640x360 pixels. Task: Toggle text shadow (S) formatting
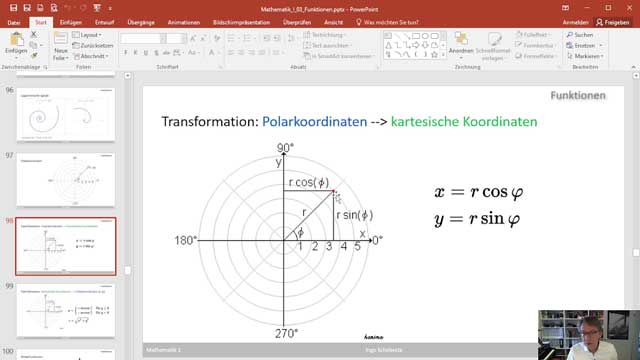tap(156, 53)
